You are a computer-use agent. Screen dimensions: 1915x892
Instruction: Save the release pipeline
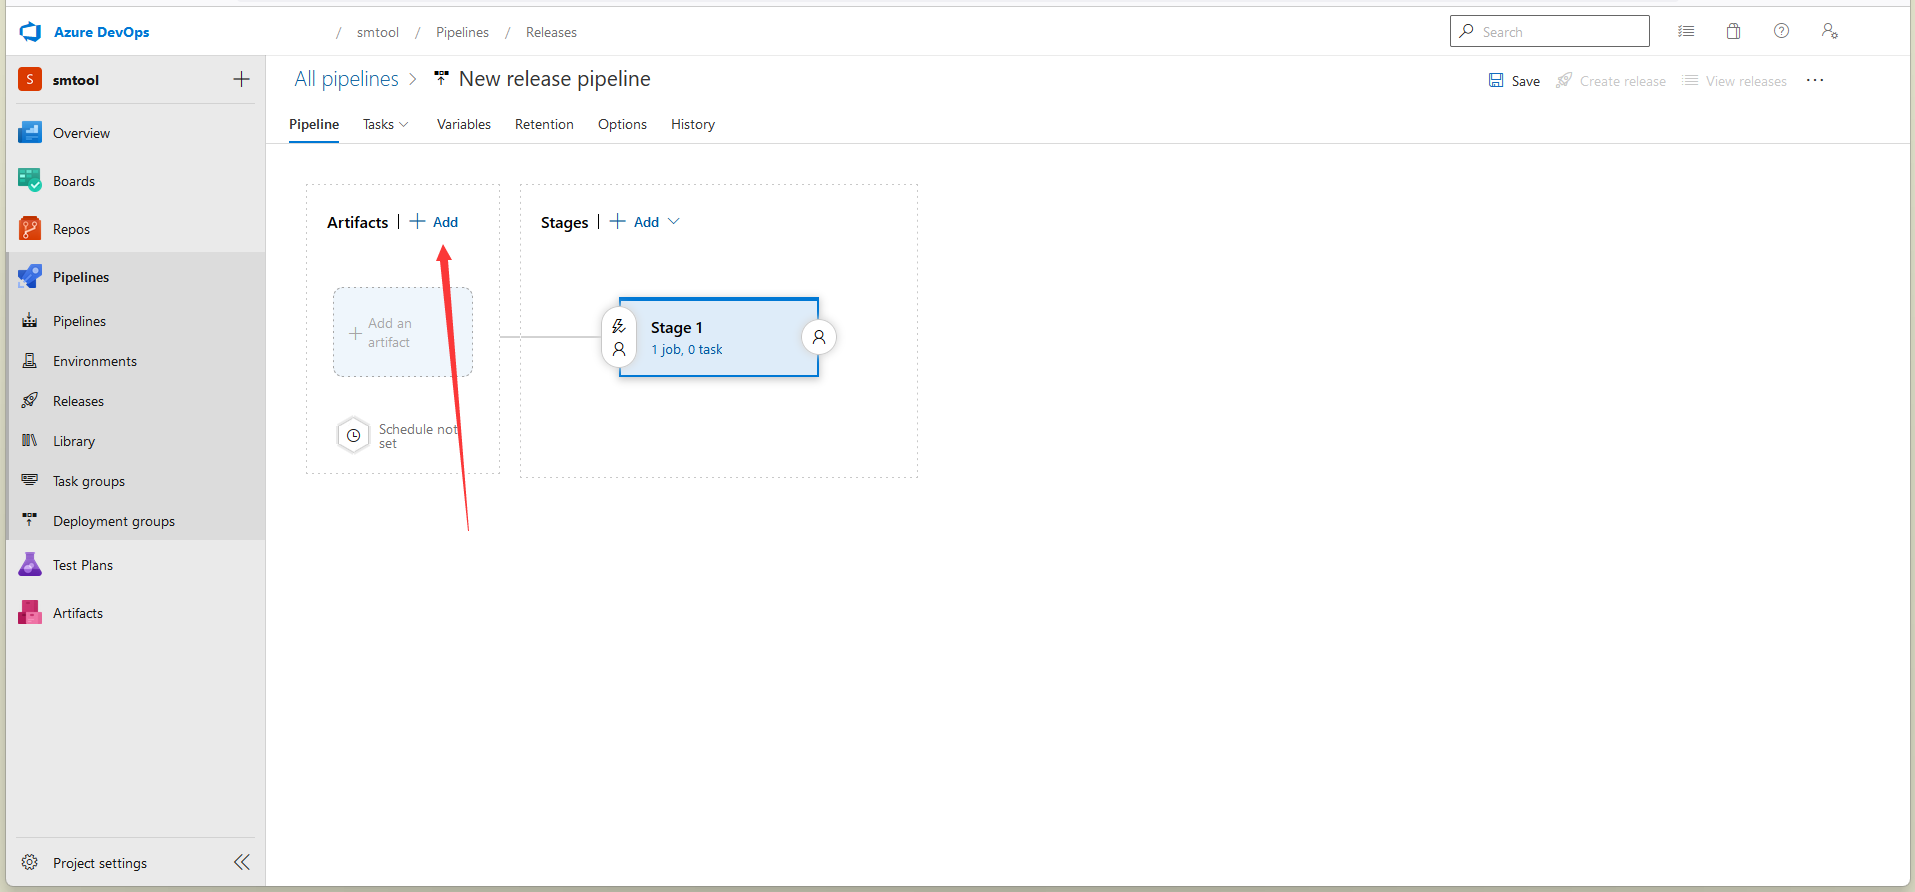pos(1514,81)
